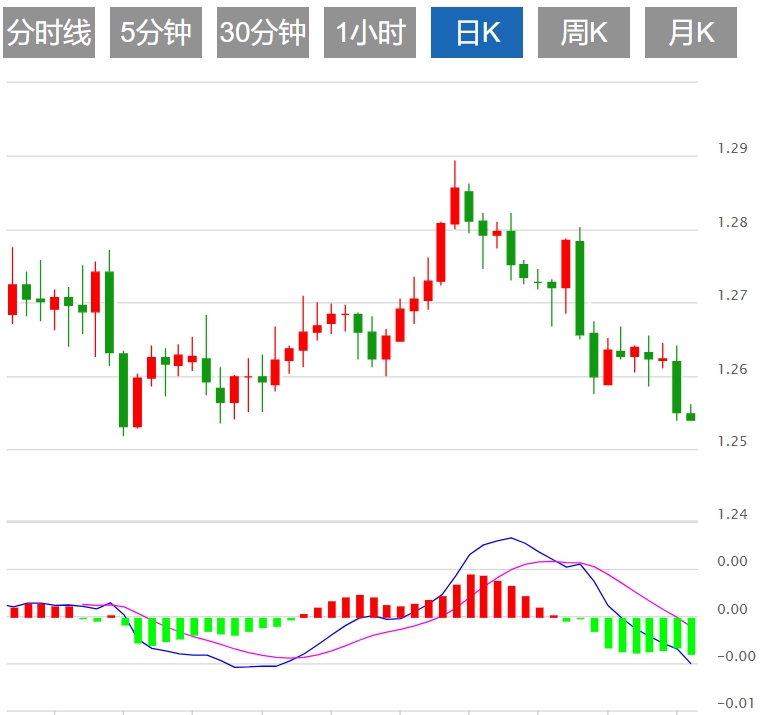
Task: Click the 1.26 price axis label
Action: [732, 369]
